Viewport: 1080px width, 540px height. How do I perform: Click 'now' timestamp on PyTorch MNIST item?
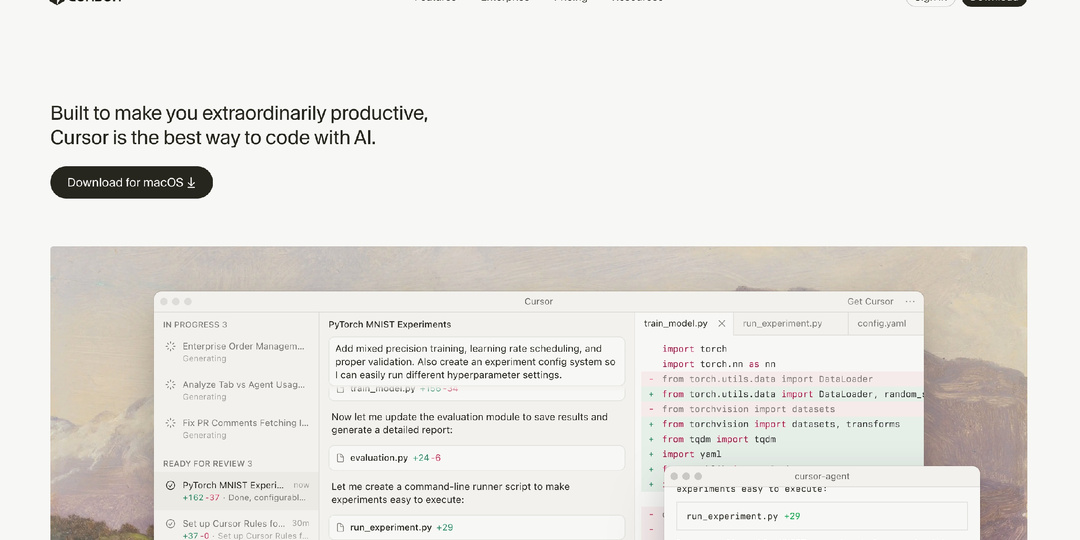[301, 486]
